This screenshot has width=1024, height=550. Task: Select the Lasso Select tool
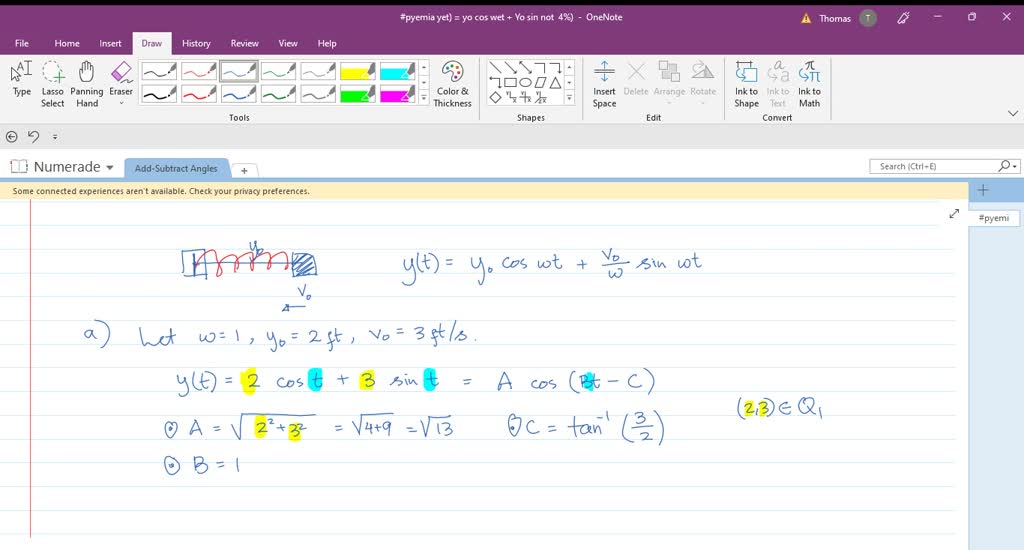(x=53, y=83)
